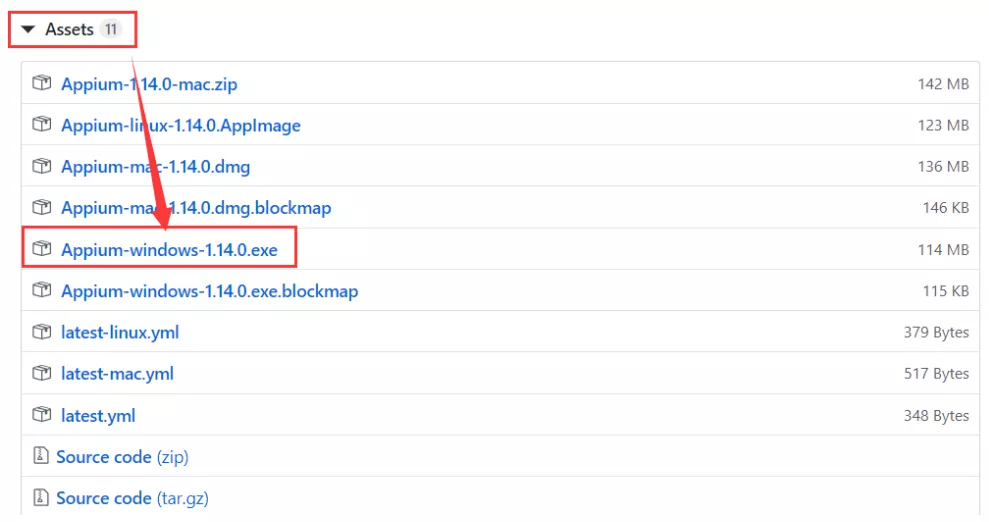This screenshot has width=989, height=522.
Task: Select the 114 MB size text
Action: click(x=943, y=250)
